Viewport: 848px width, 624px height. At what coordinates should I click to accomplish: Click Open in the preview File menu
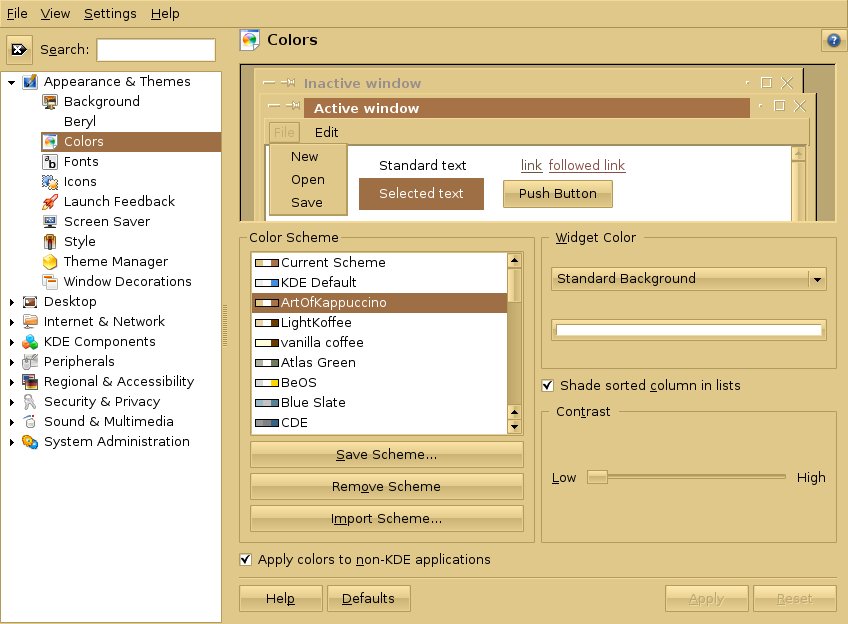[308, 180]
